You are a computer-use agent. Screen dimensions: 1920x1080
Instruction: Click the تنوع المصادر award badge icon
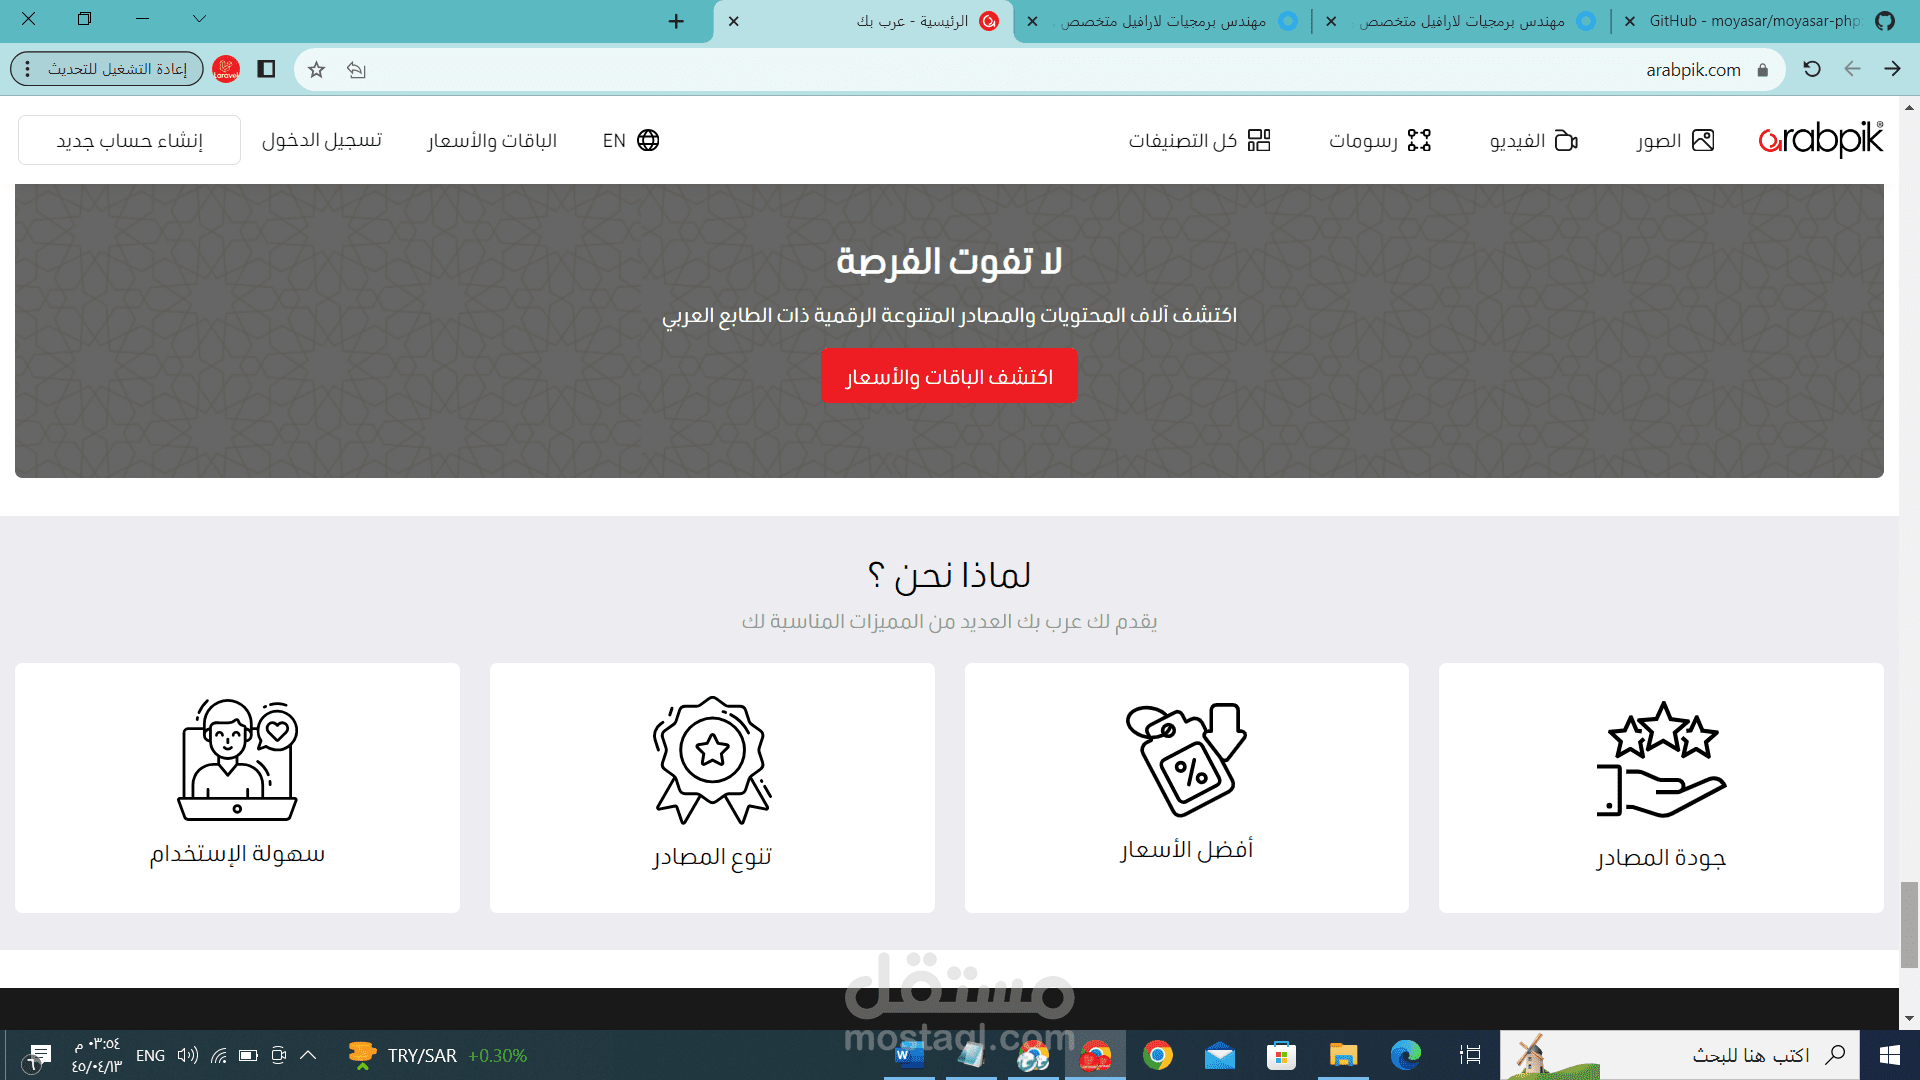pos(712,760)
